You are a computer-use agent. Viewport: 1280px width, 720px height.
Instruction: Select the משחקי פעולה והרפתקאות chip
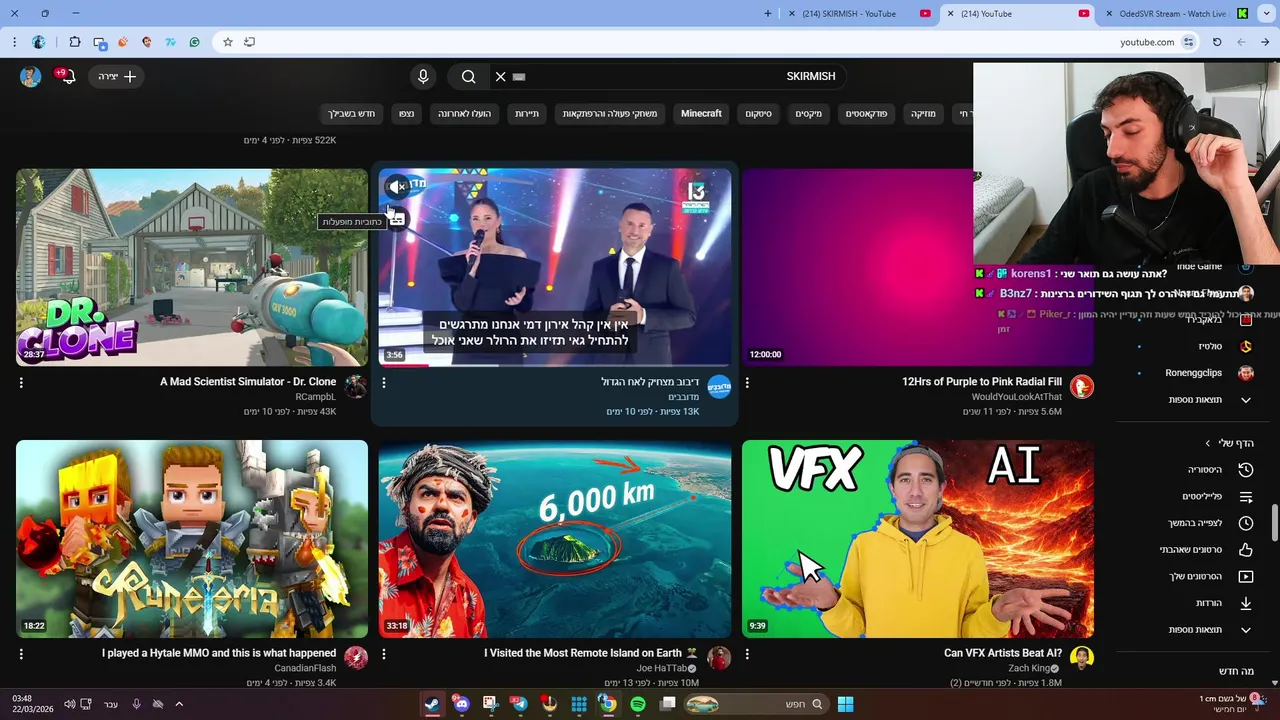point(609,114)
